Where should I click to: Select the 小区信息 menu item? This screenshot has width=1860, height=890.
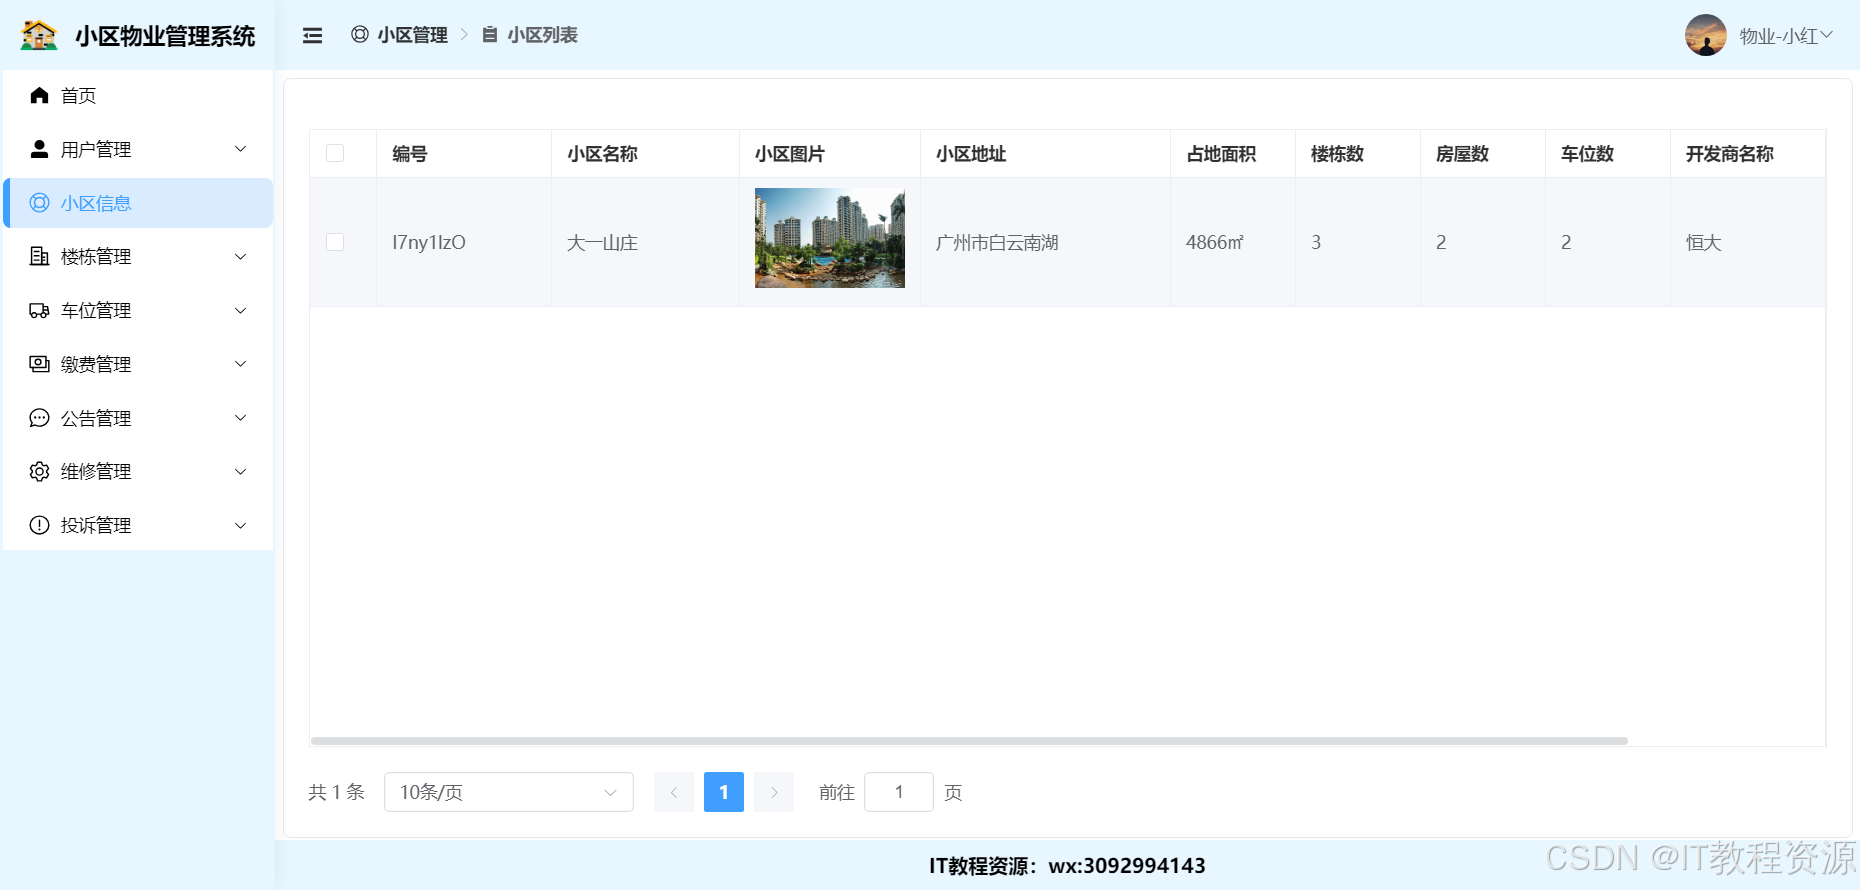pyautogui.click(x=138, y=203)
